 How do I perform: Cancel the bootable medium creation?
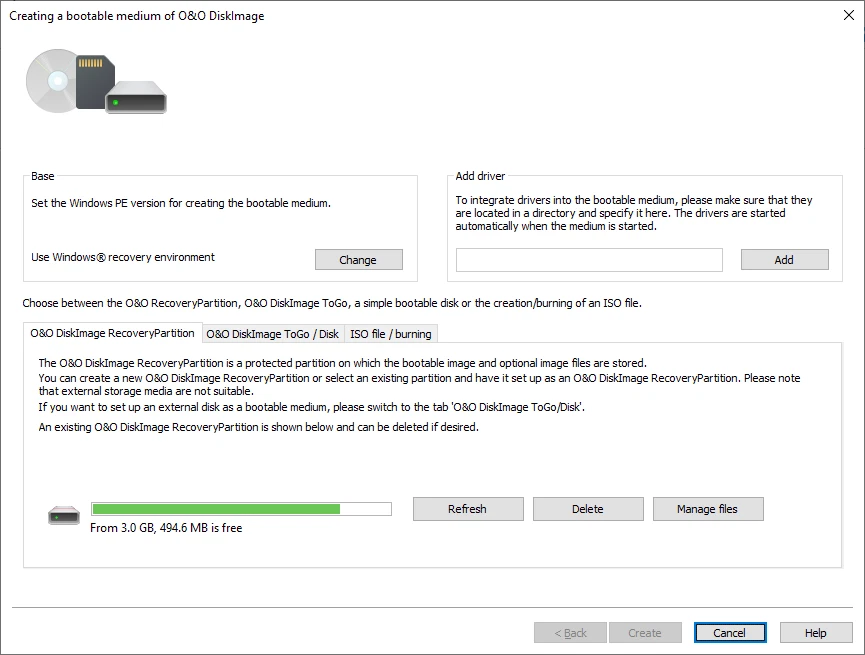(729, 632)
